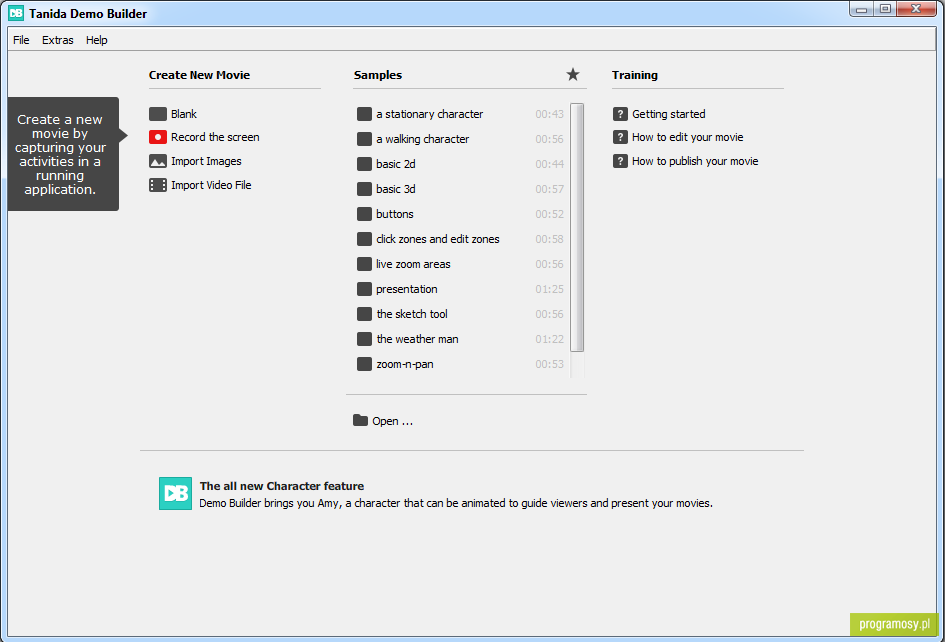Screen dimensions: 945x642
Task: Open the Help menu
Action: [x=96, y=40]
